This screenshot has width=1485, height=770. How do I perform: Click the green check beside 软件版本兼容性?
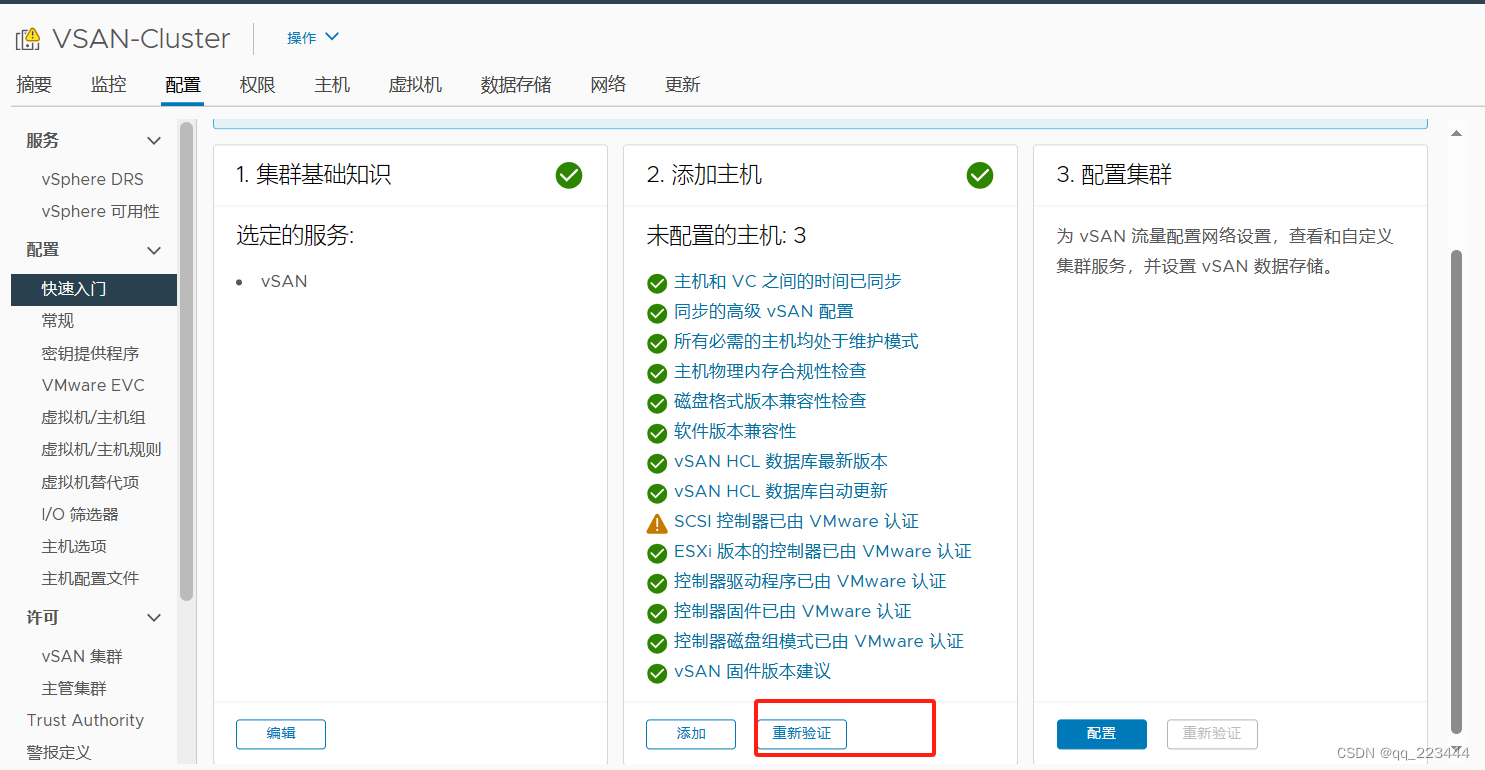[x=657, y=432]
